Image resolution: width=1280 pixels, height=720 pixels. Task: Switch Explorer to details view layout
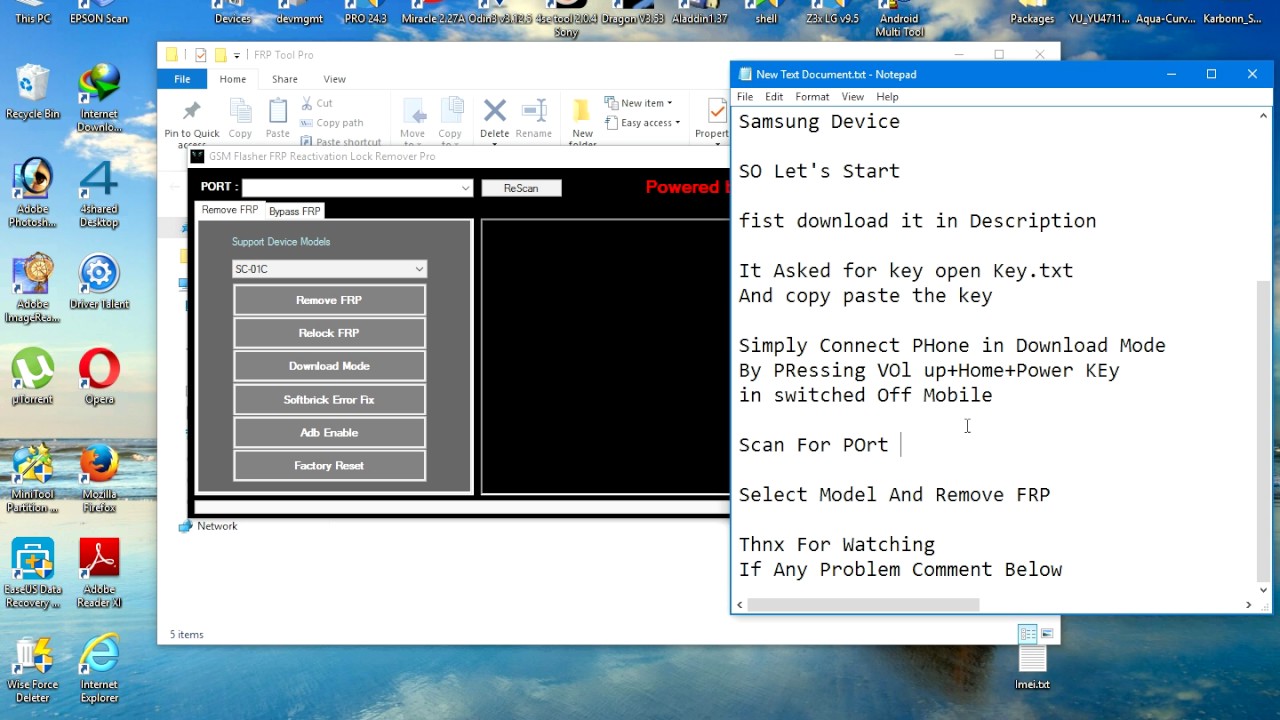[x=1027, y=634]
